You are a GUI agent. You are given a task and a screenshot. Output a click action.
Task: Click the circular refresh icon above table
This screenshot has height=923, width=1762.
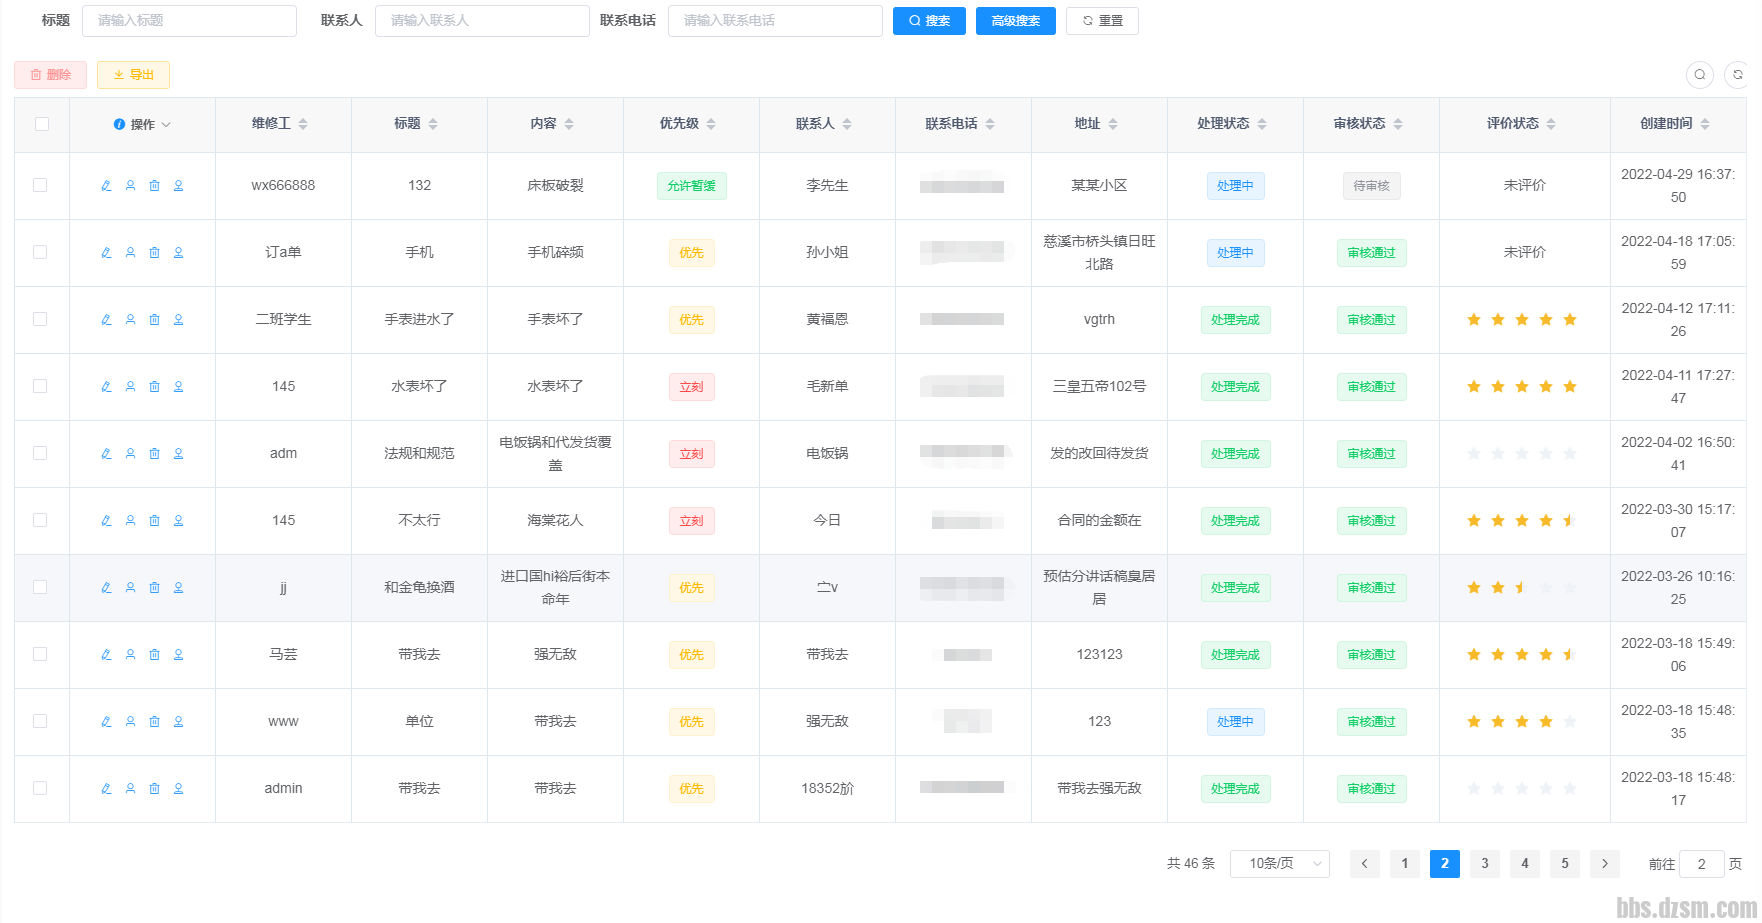[1737, 75]
